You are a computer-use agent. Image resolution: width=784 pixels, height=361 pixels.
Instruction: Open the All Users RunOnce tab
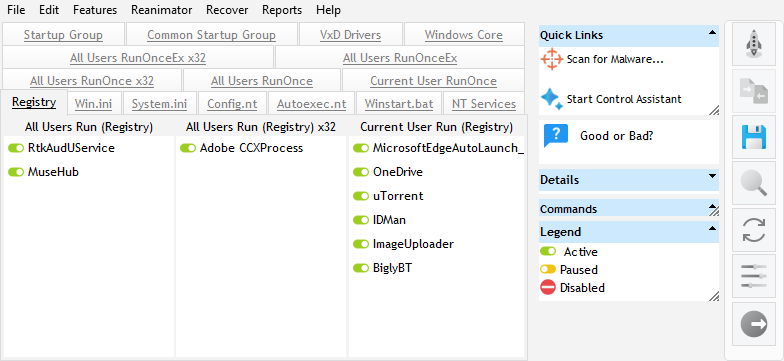[262, 81]
